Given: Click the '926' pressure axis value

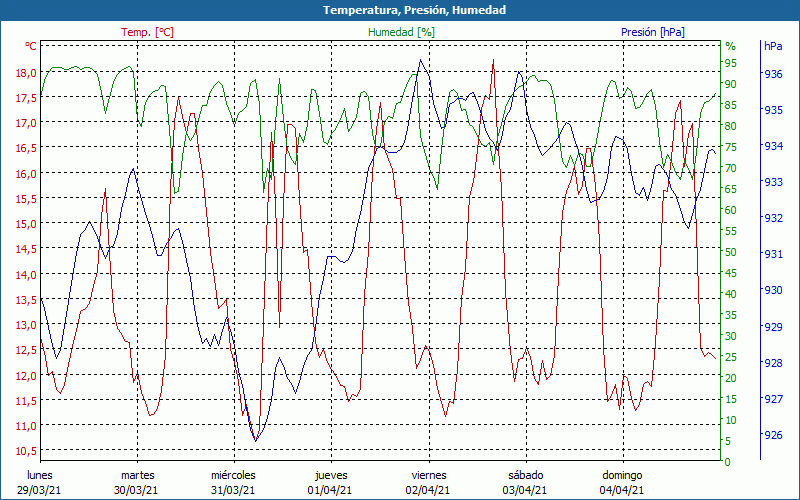Looking at the screenshot, I should (773, 435).
